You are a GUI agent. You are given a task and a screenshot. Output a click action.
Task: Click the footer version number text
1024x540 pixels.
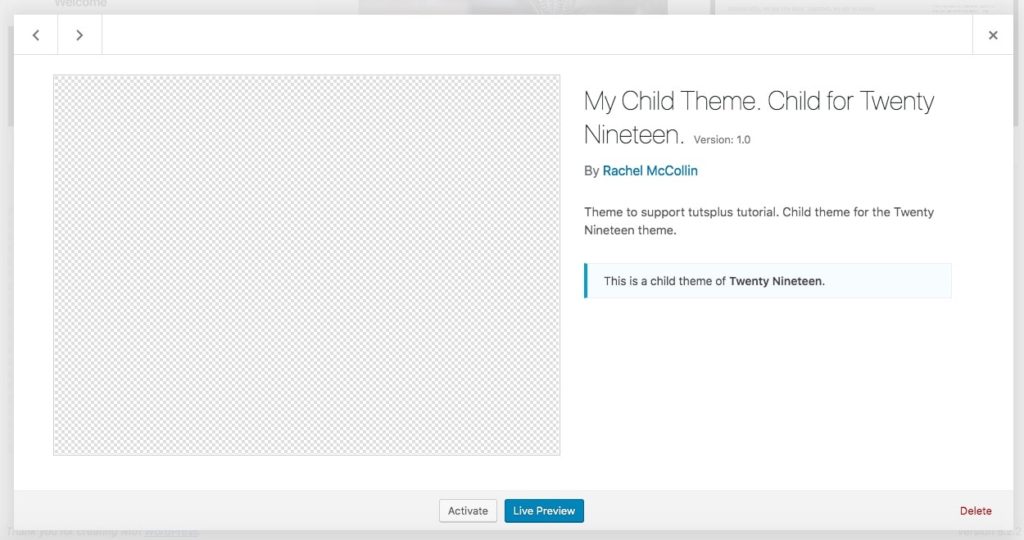pyautogui.click(x=984, y=533)
